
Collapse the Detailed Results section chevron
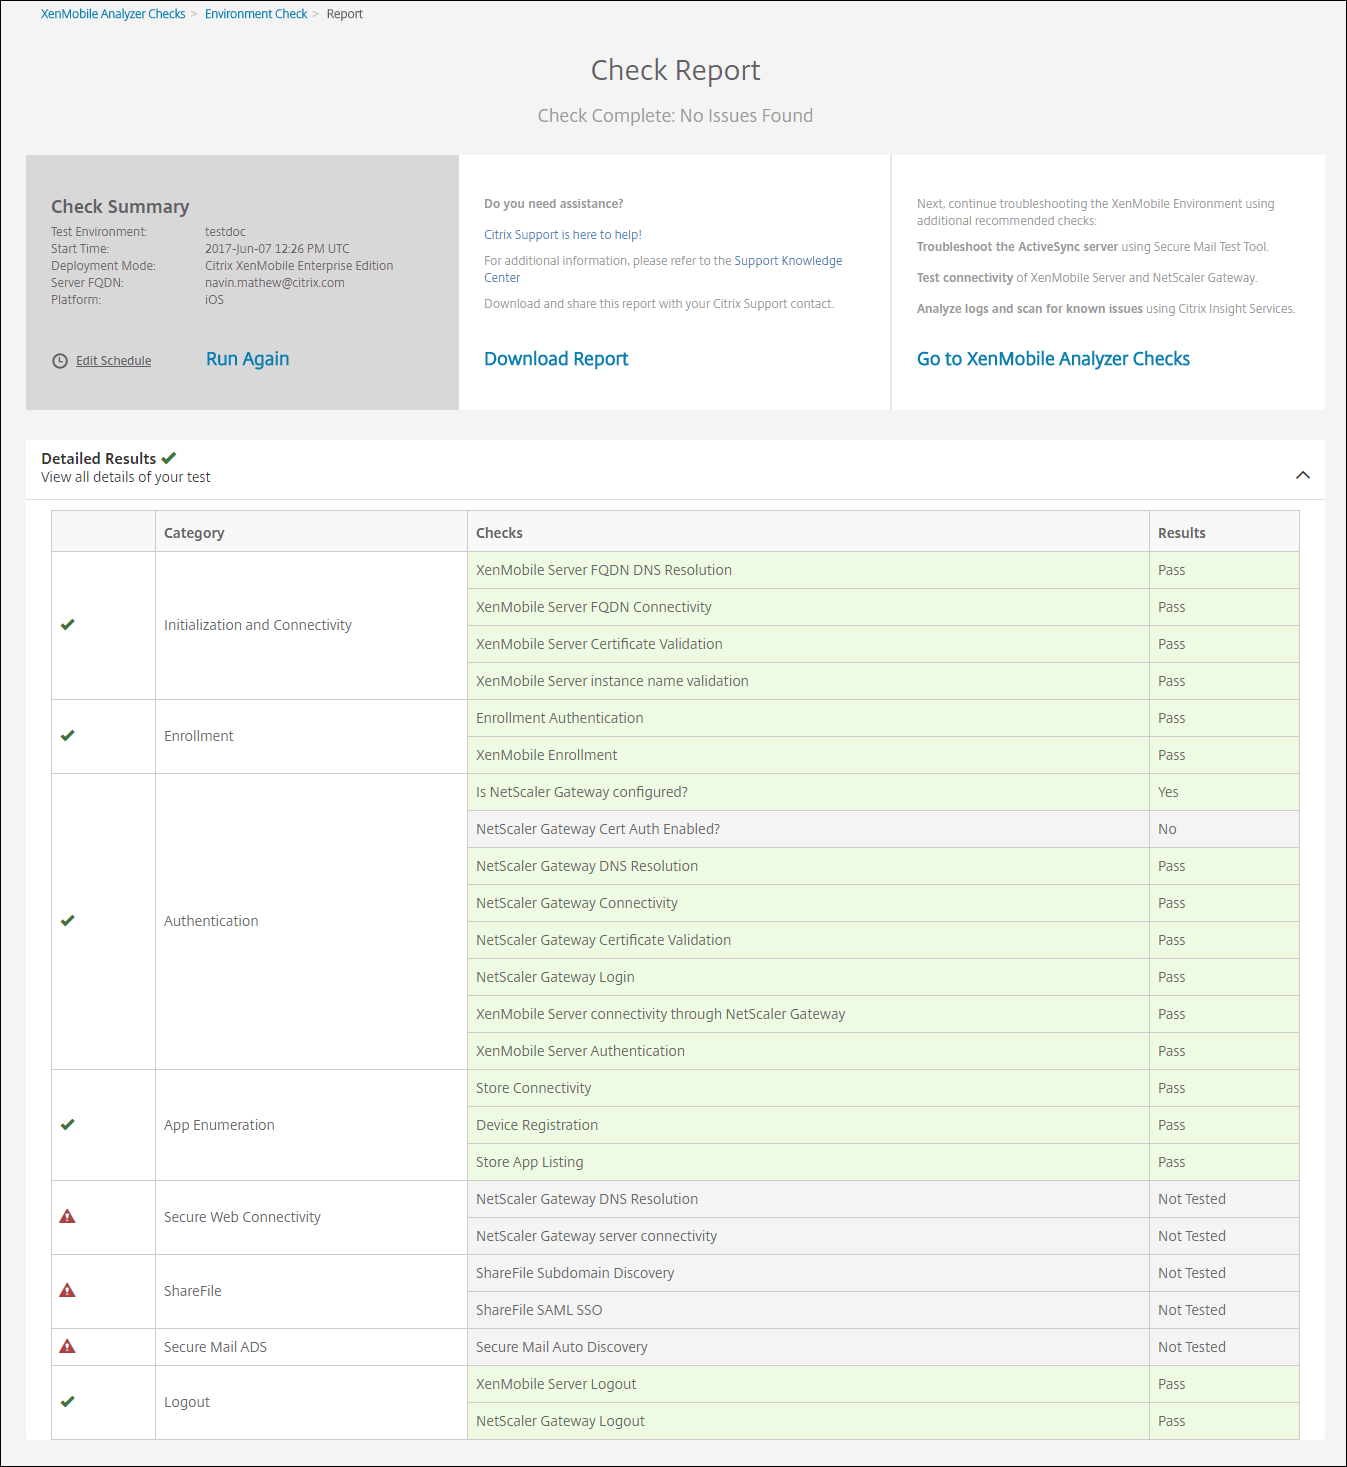point(1303,475)
